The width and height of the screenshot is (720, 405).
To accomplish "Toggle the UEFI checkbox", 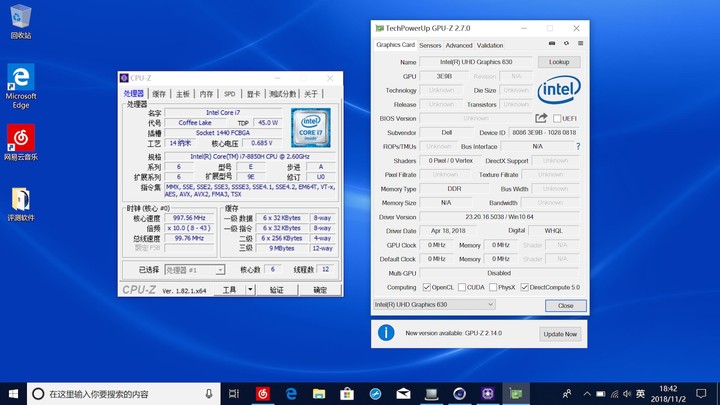I will [x=558, y=118].
